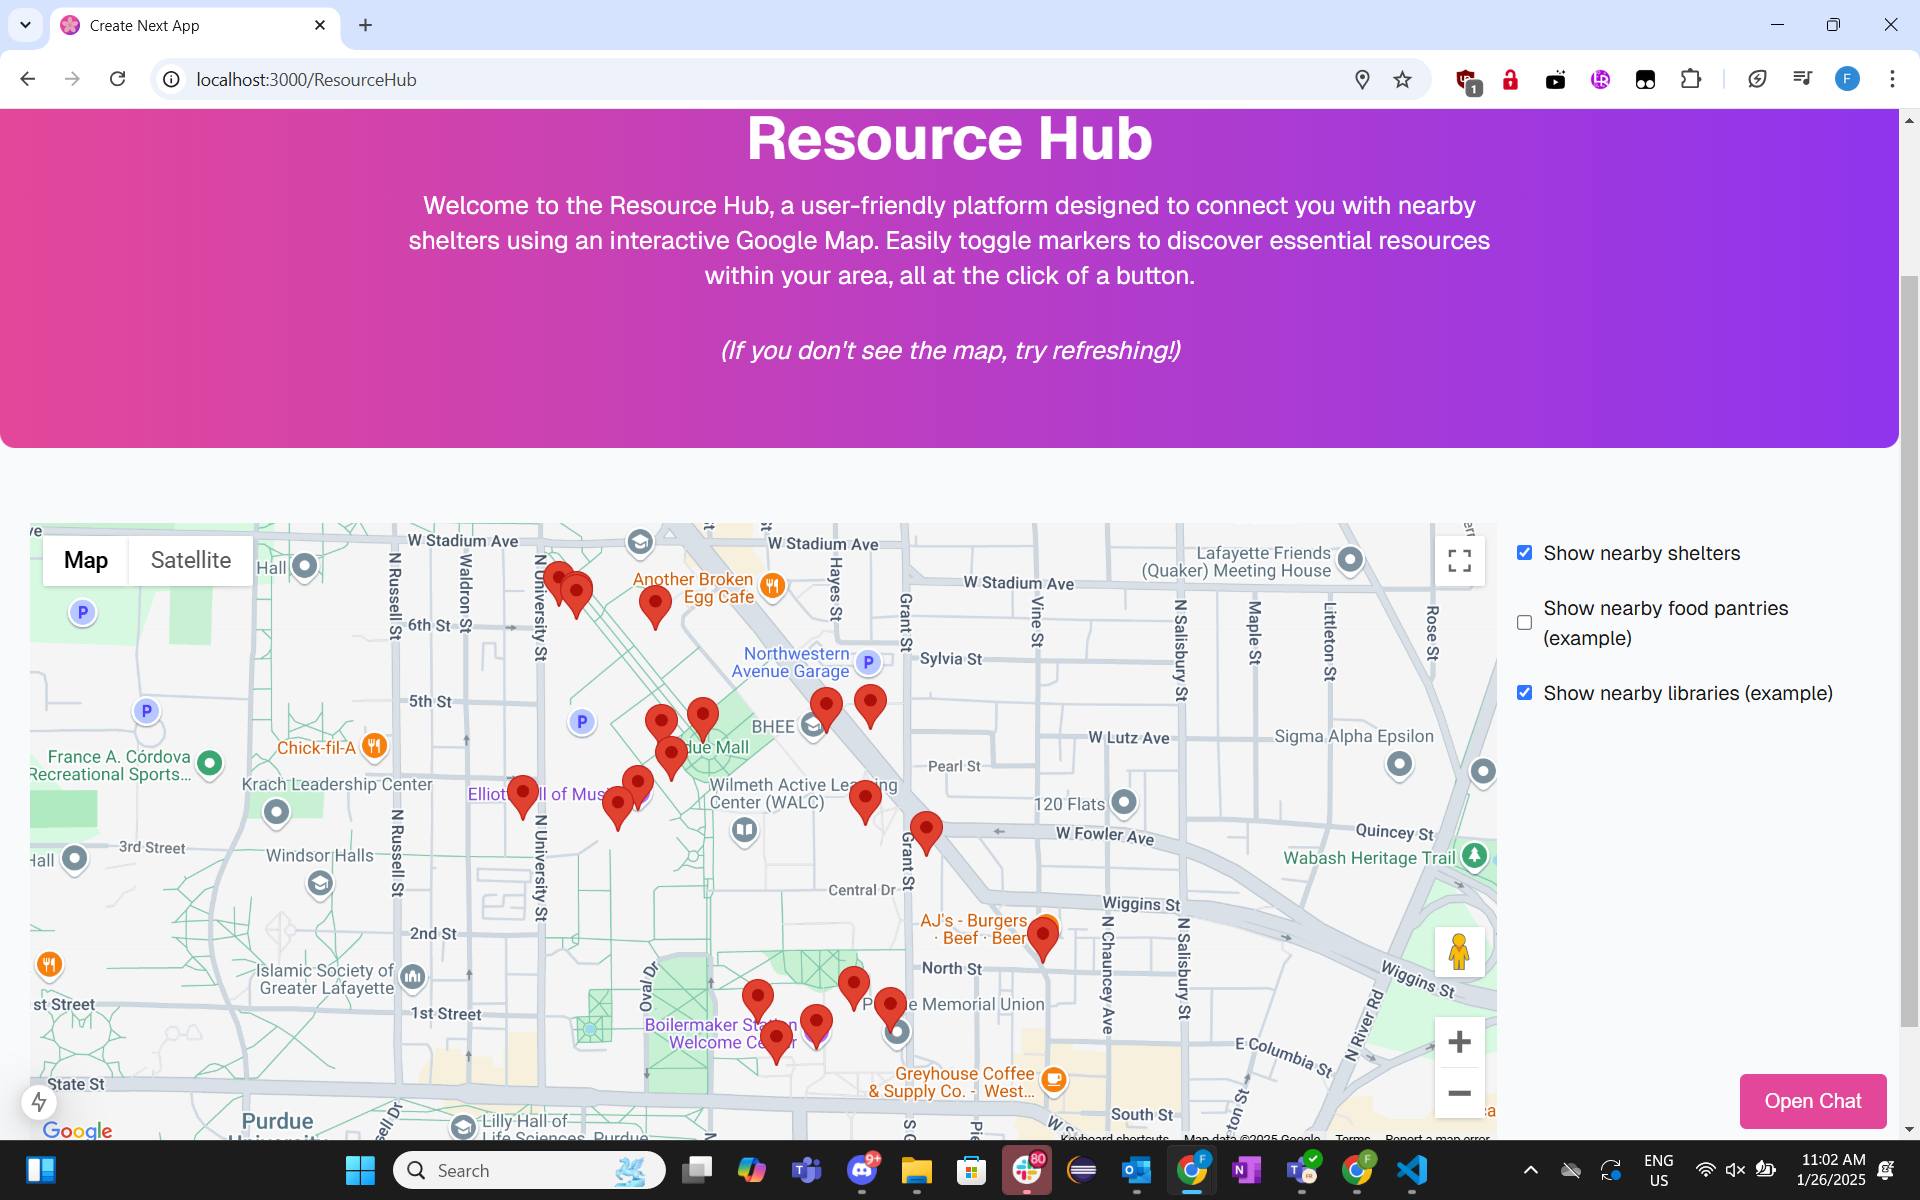The image size is (1920, 1200).
Task: Open the tab search dropdown arrow
Action: click(x=25, y=25)
